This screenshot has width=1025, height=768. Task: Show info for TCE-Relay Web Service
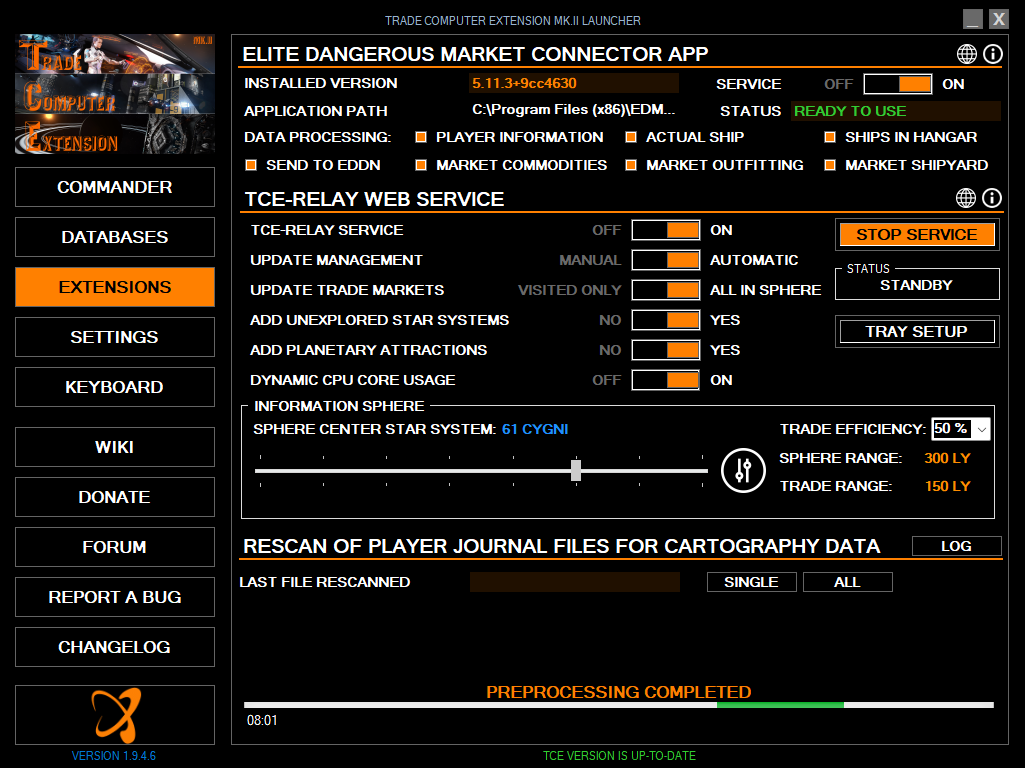pos(992,198)
